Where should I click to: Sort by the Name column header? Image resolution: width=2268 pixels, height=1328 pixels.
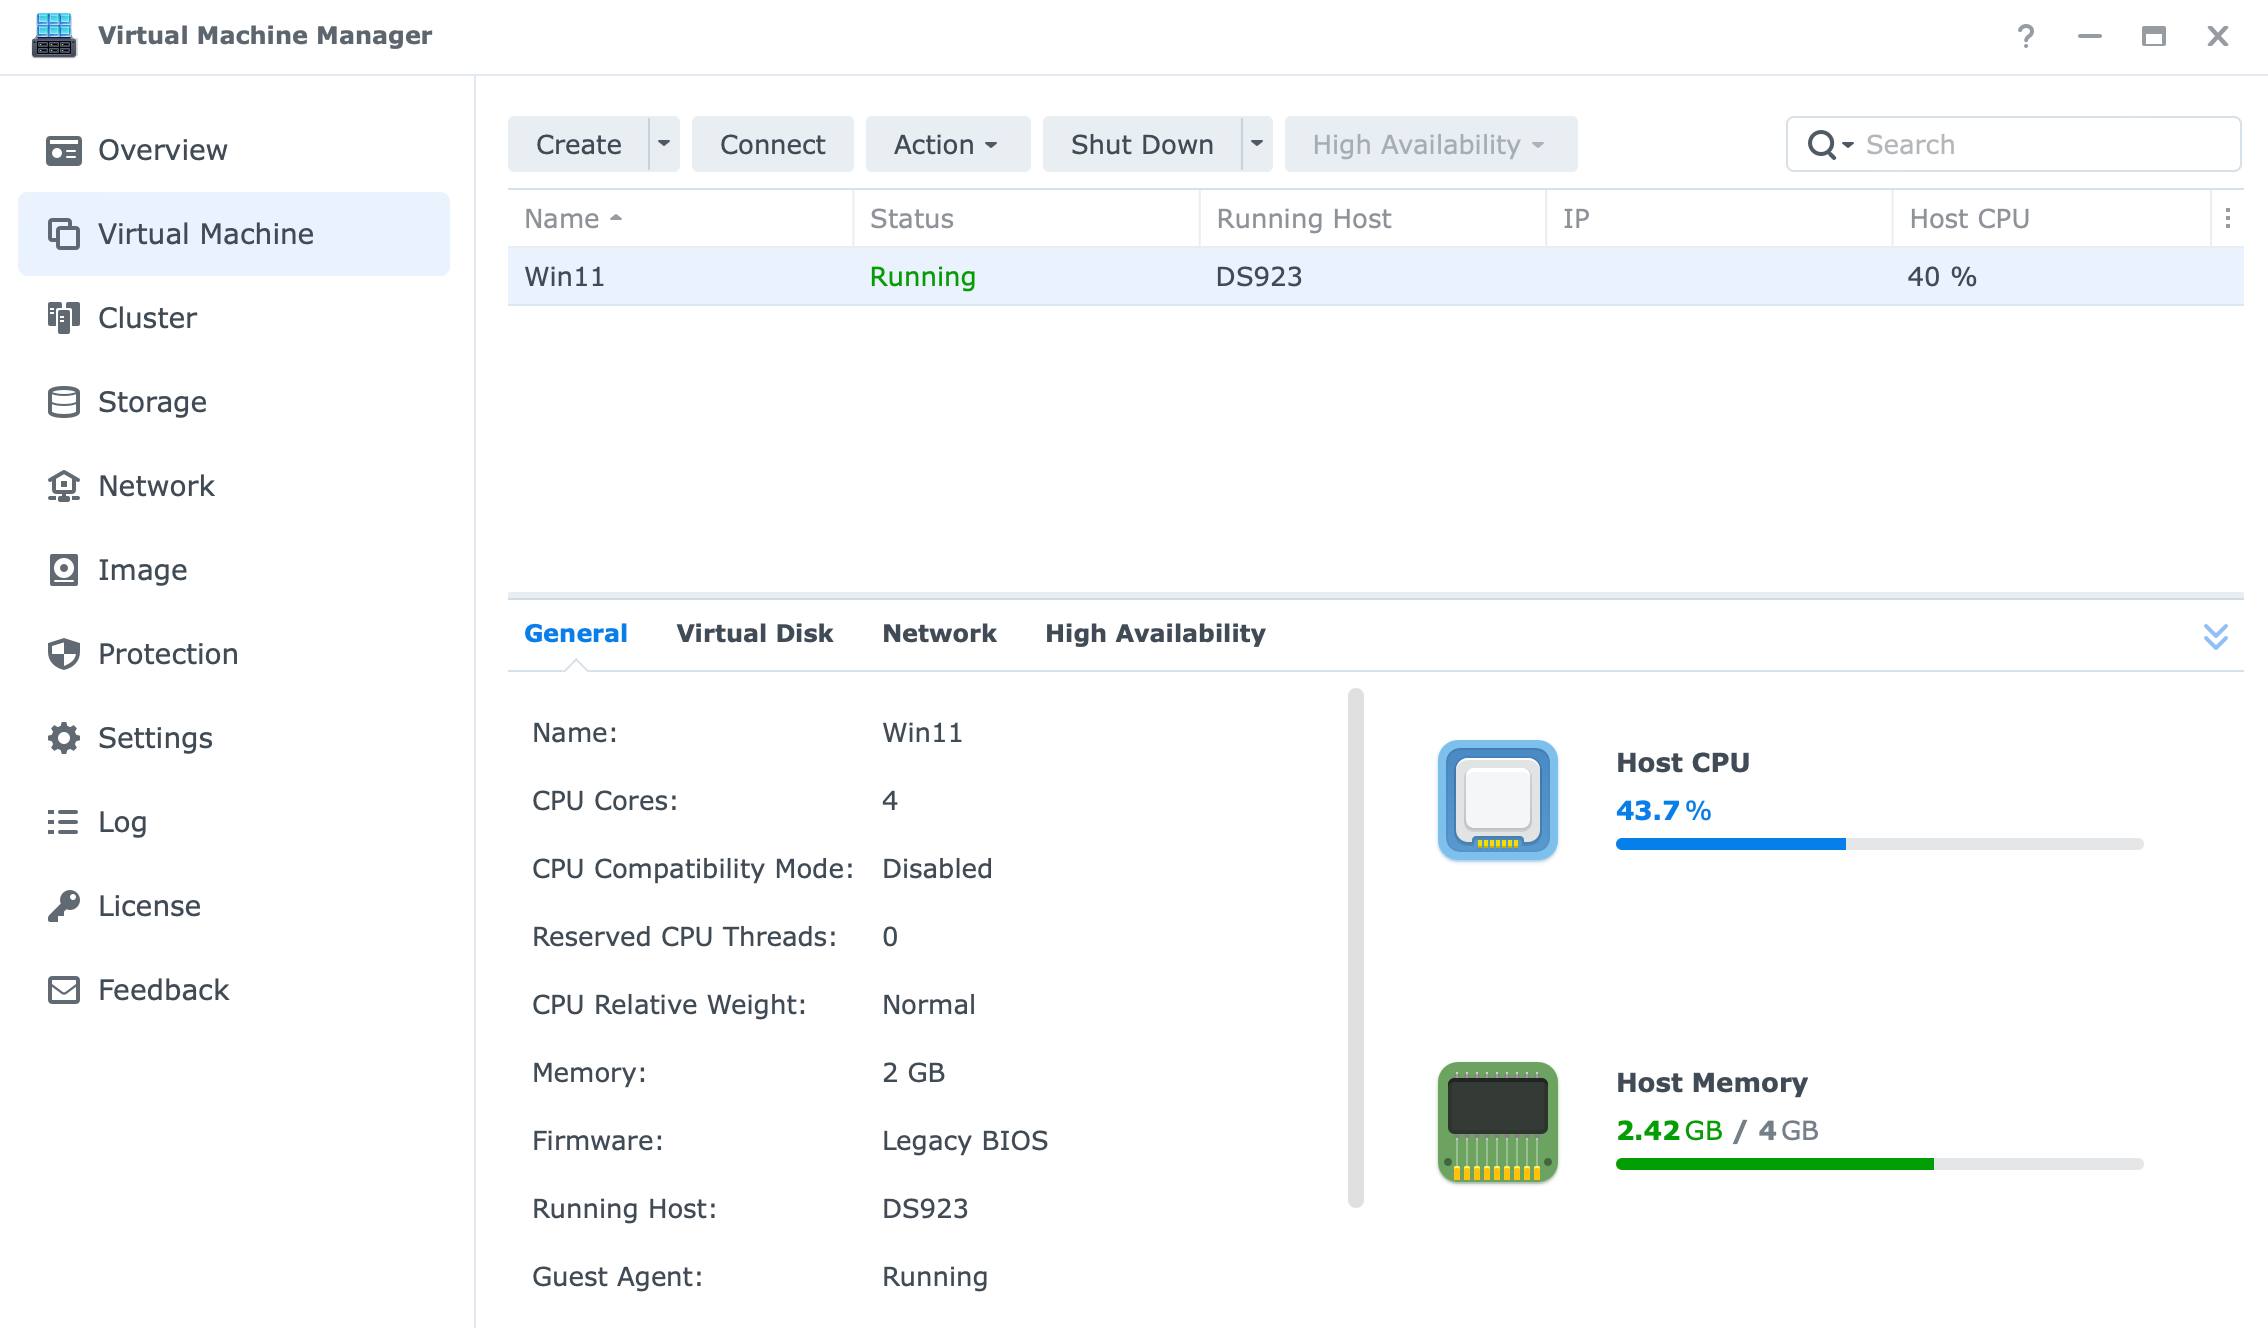[x=680, y=218]
